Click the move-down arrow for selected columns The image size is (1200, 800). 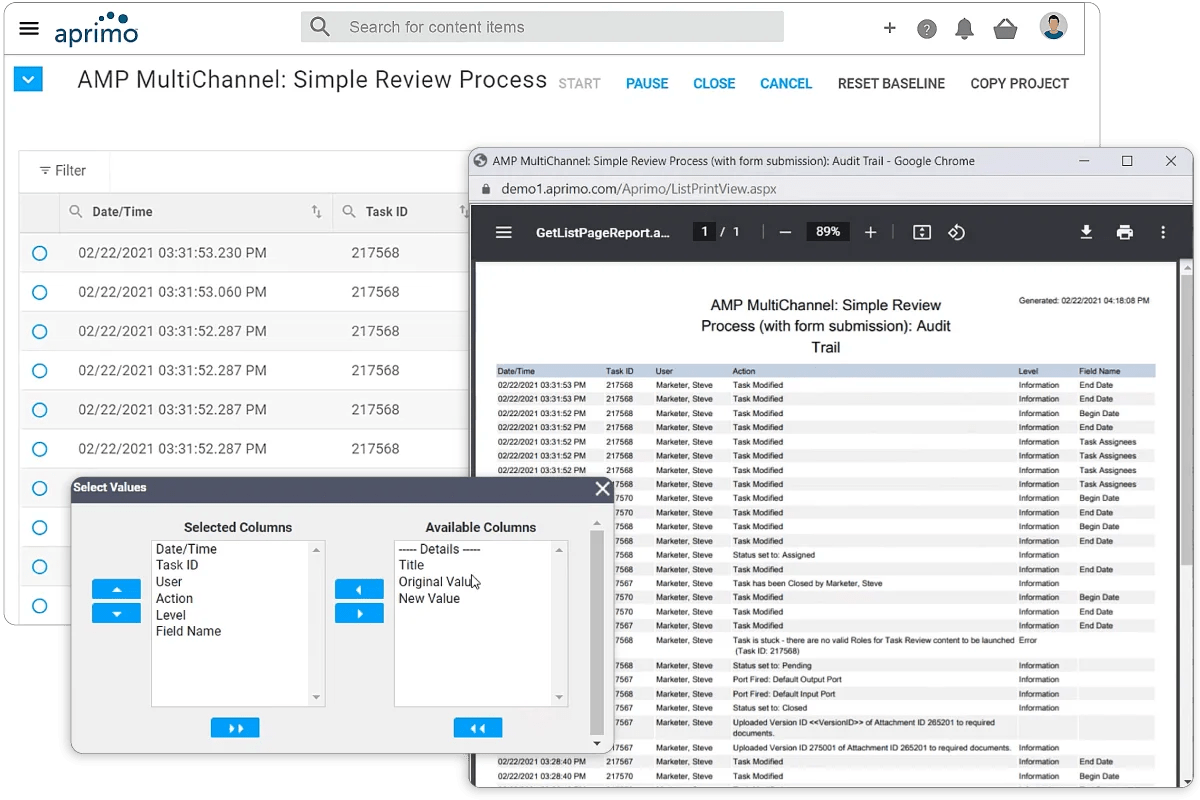coord(116,613)
